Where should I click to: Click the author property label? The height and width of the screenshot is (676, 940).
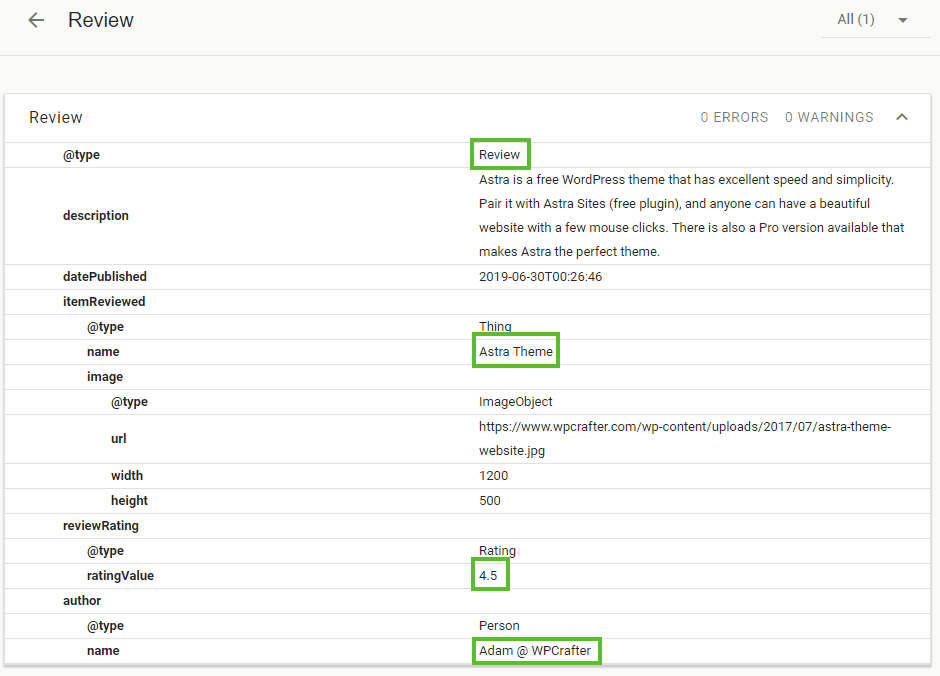[82, 601]
